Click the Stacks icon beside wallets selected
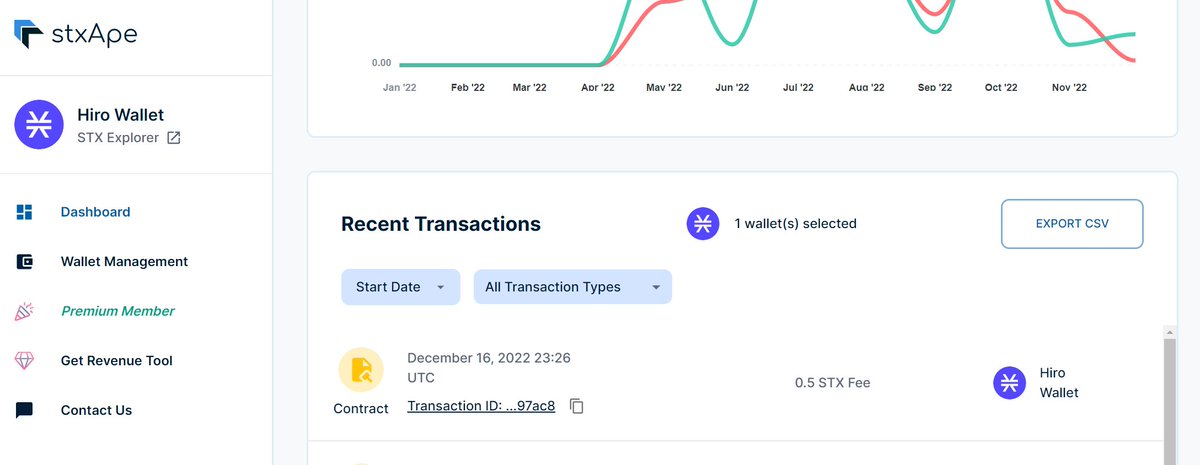Image resolution: width=1200 pixels, height=465 pixels. click(x=703, y=223)
